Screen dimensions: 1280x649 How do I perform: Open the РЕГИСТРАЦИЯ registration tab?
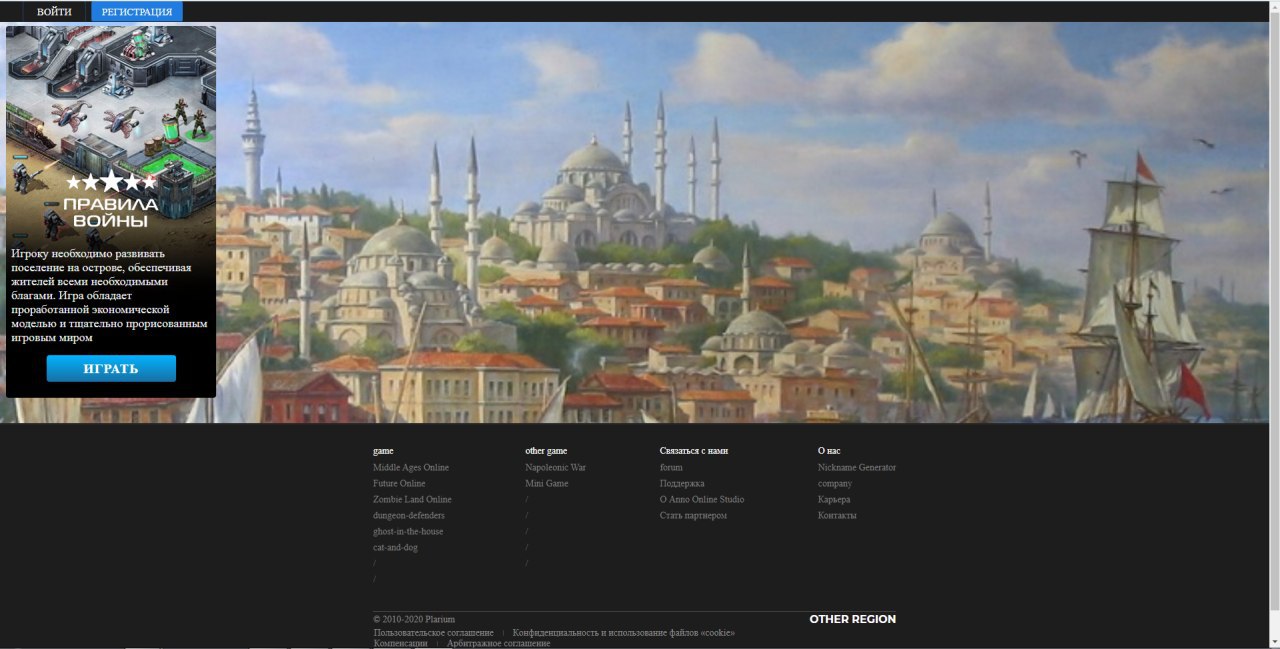[x=137, y=12]
